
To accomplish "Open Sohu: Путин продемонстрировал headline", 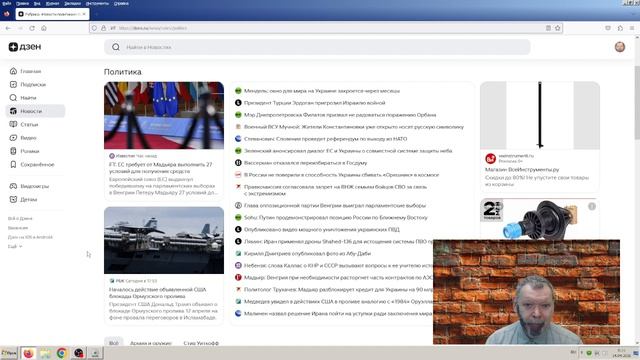I will click(336, 218).
